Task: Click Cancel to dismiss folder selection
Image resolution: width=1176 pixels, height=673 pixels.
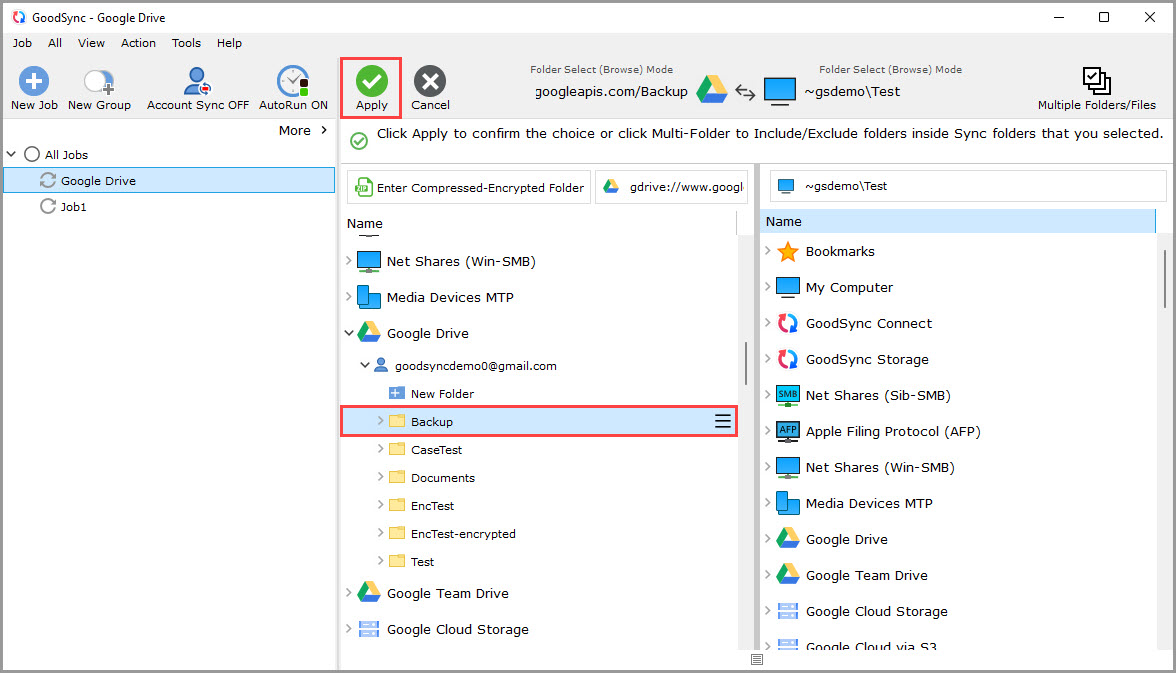Action: 430,87
